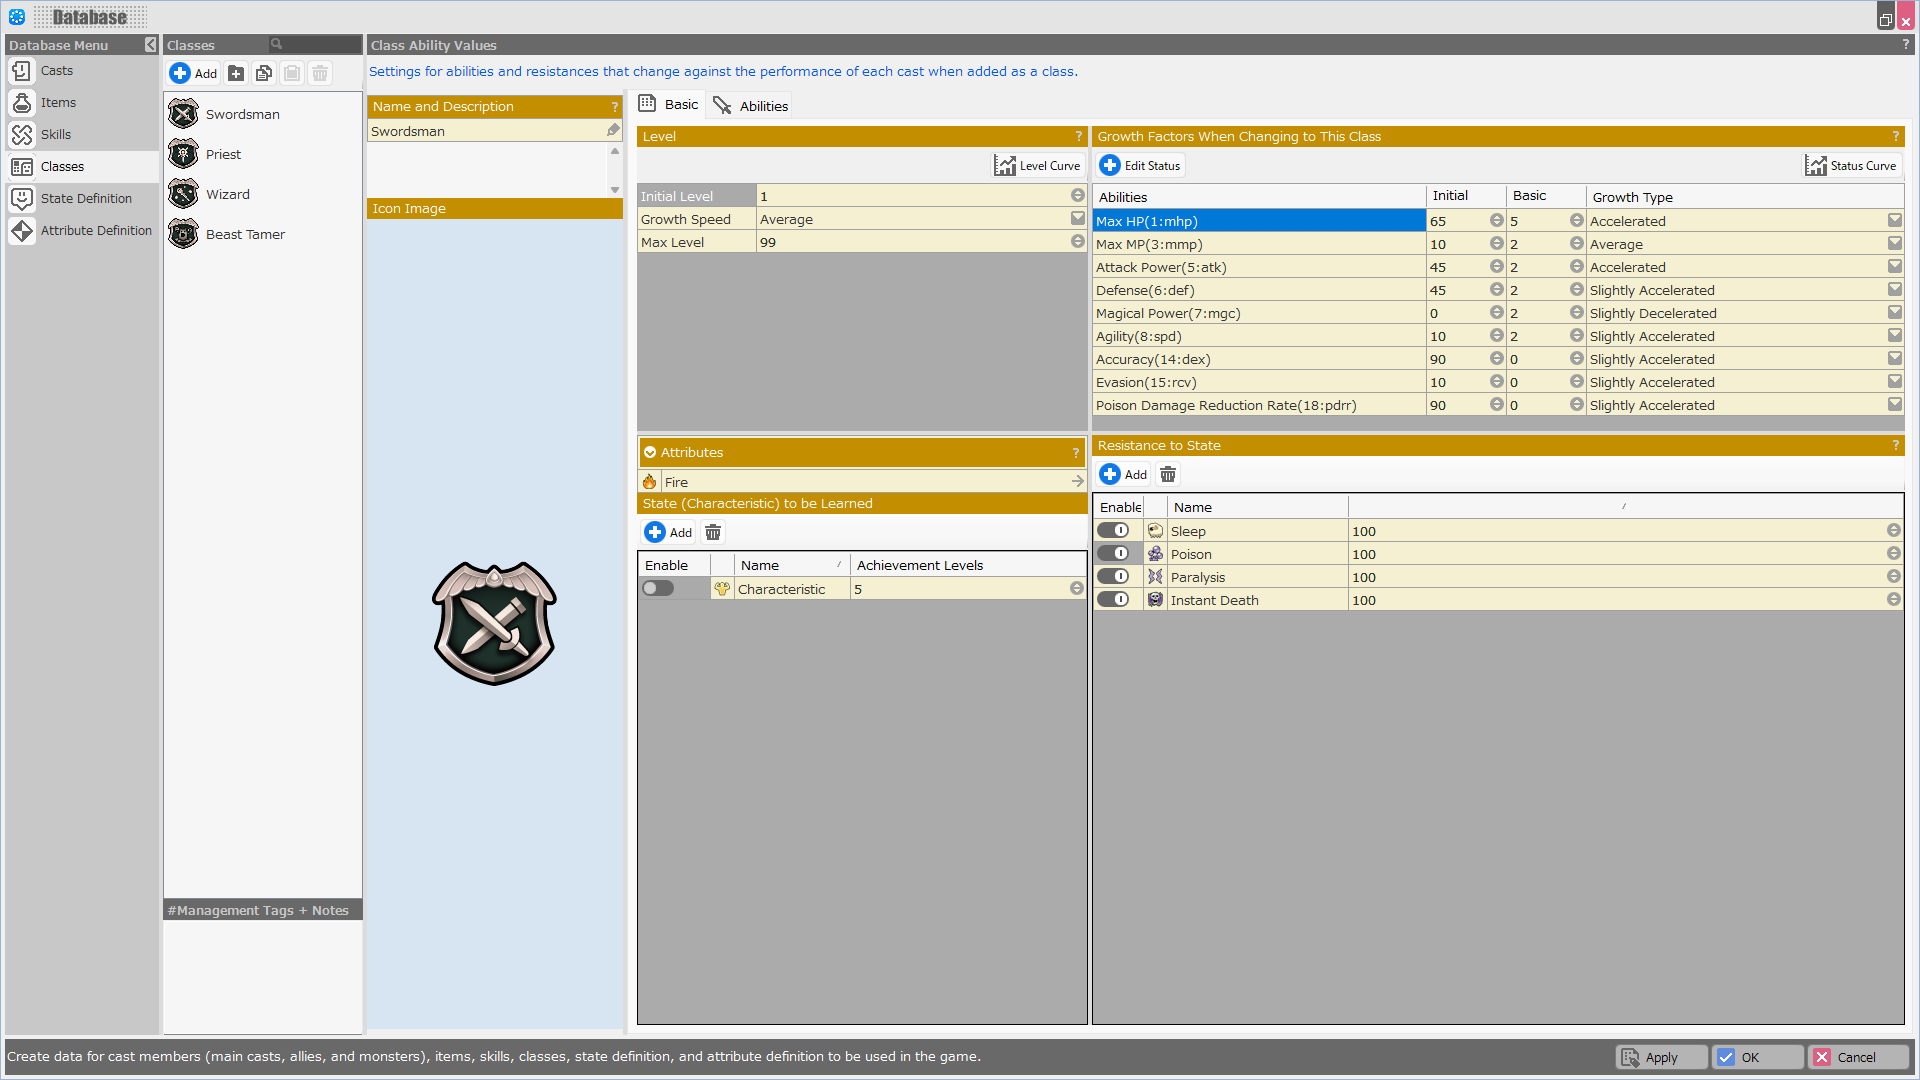1920x1080 pixels.
Task: Open Growth Type dropdown for Max MP
Action: tap(1894, 244)
